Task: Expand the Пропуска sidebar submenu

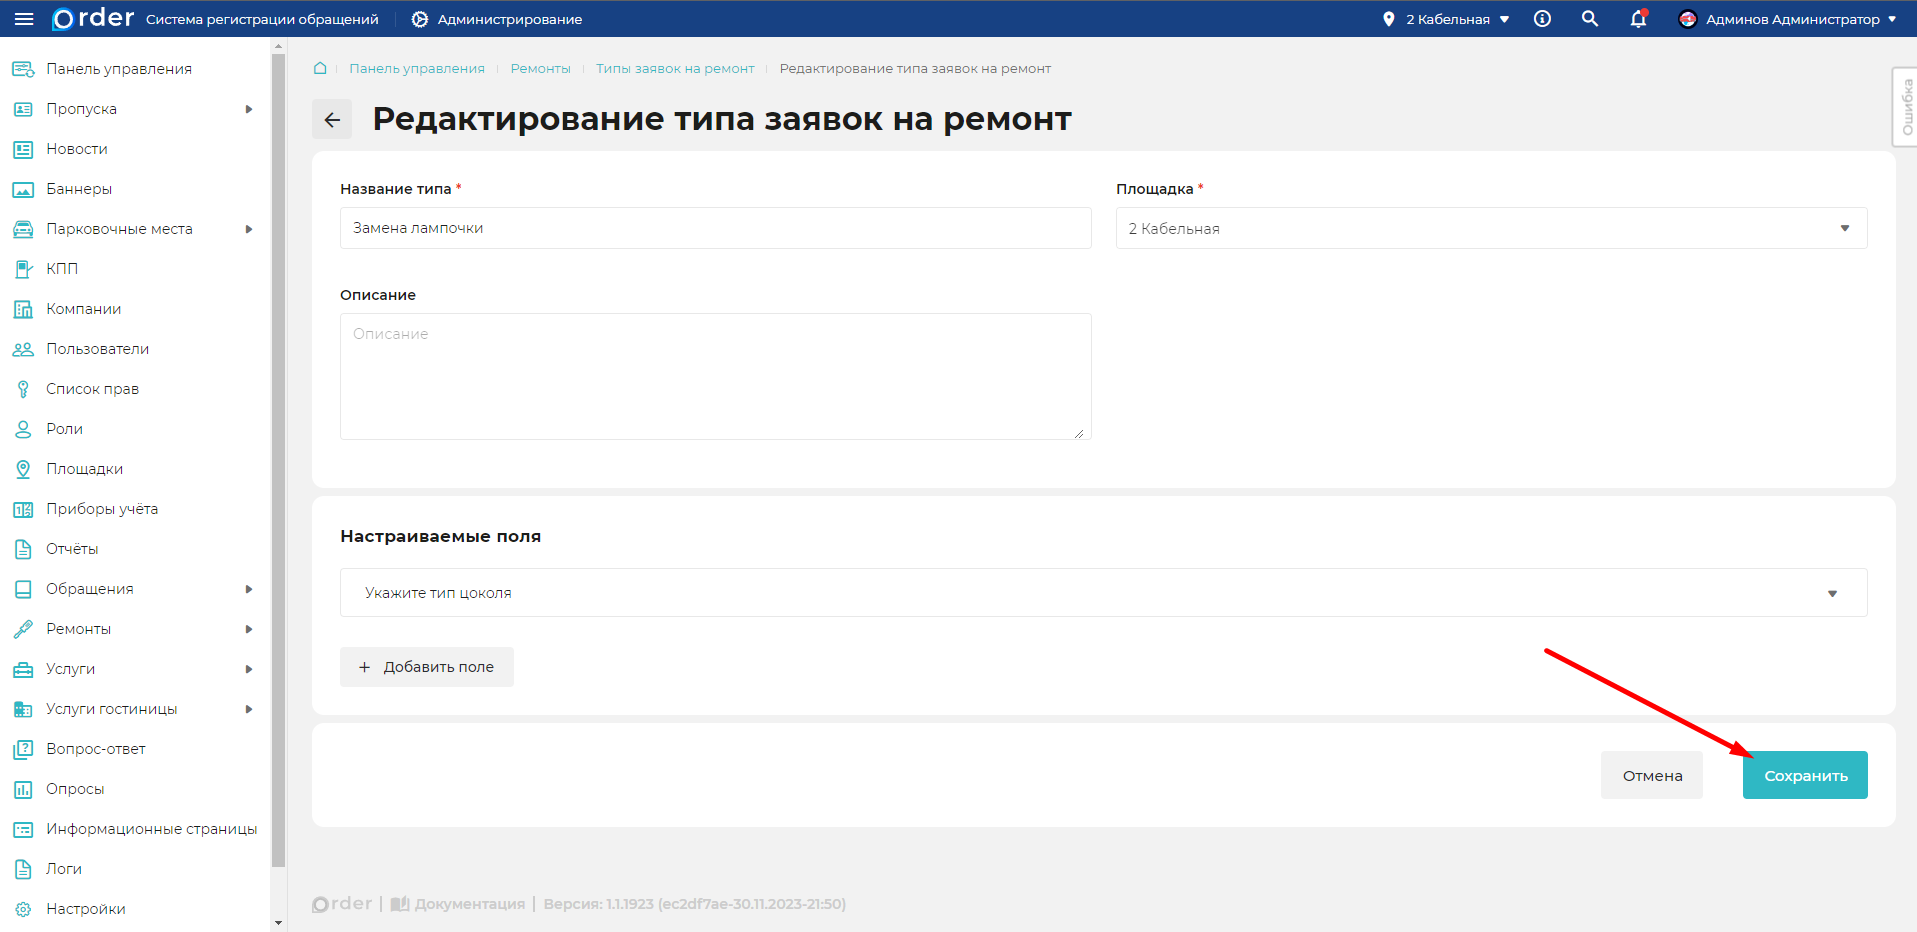Action: coord(249,109)
